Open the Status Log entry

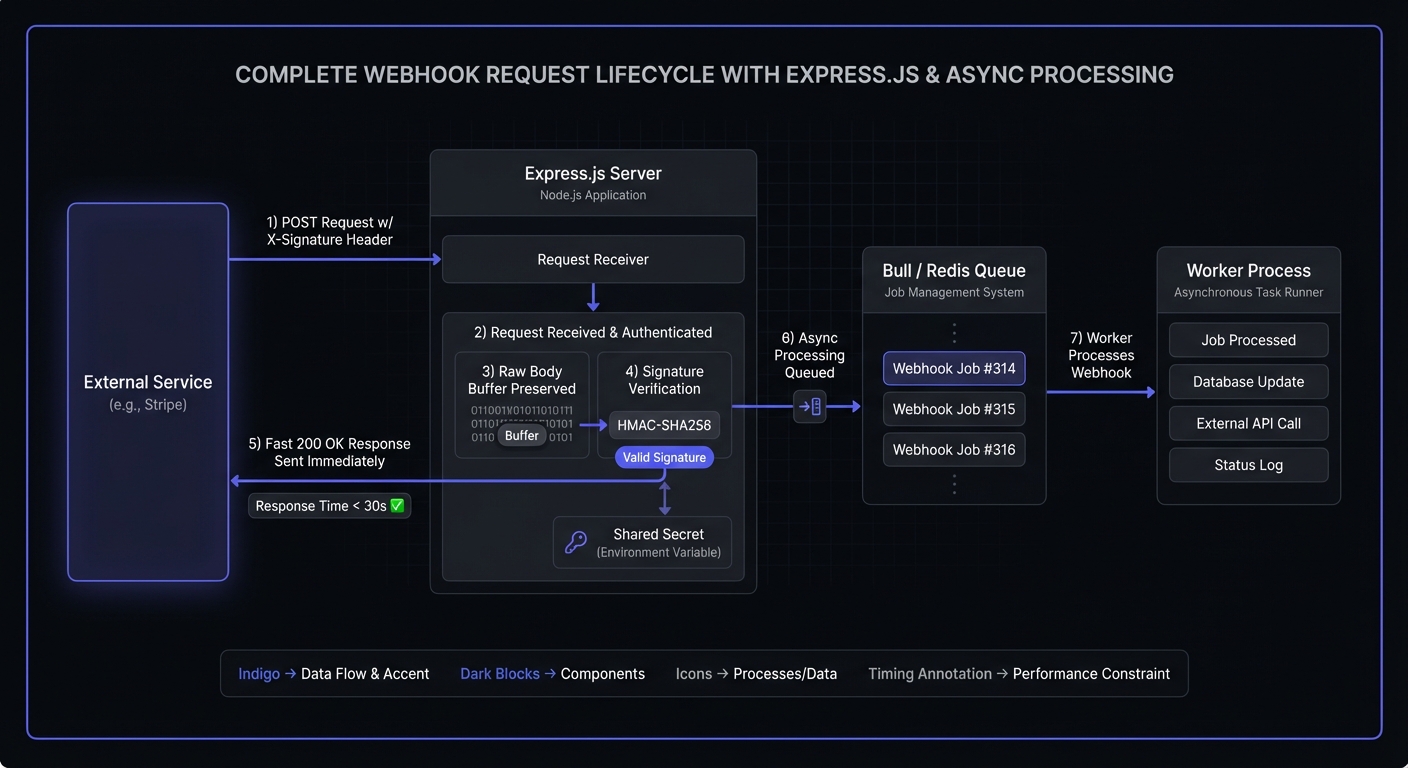(x=1248, y=465)
